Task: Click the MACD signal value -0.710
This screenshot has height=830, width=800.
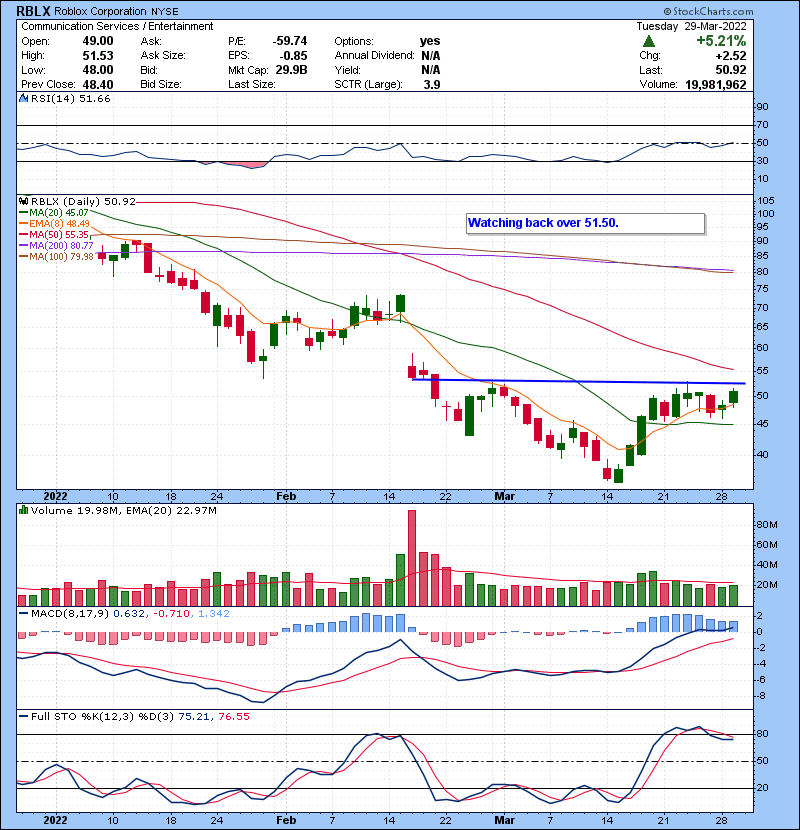Action: click(x=171, y=614)
